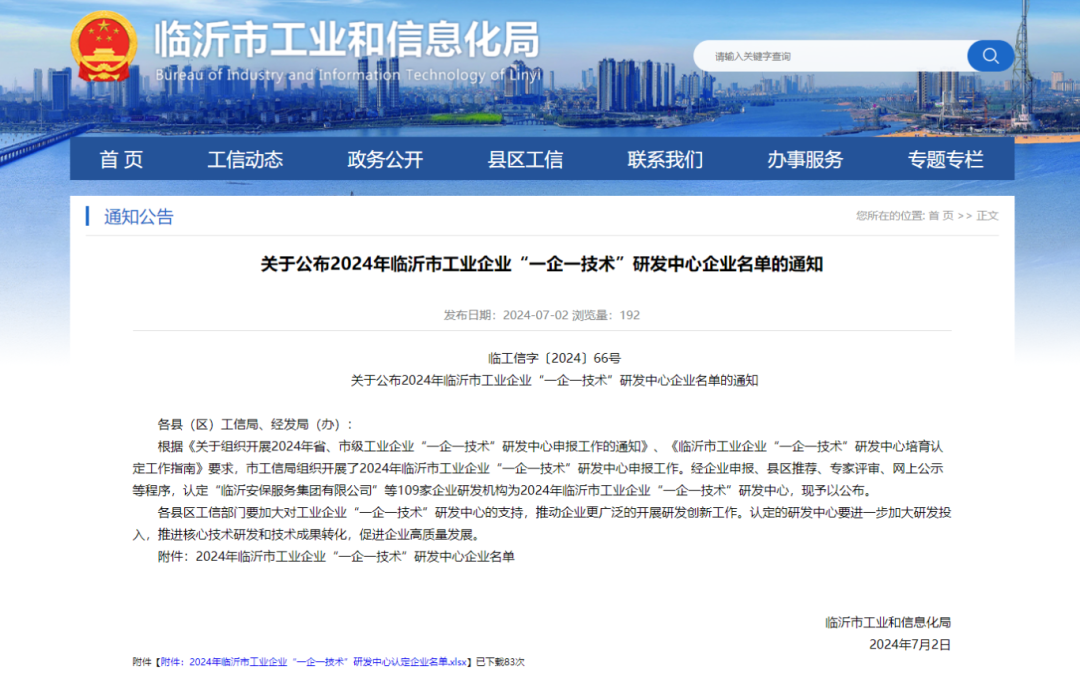Click the salutation line 各县（区）工信局
This screenshot has height=685, width=1080.
255,424
